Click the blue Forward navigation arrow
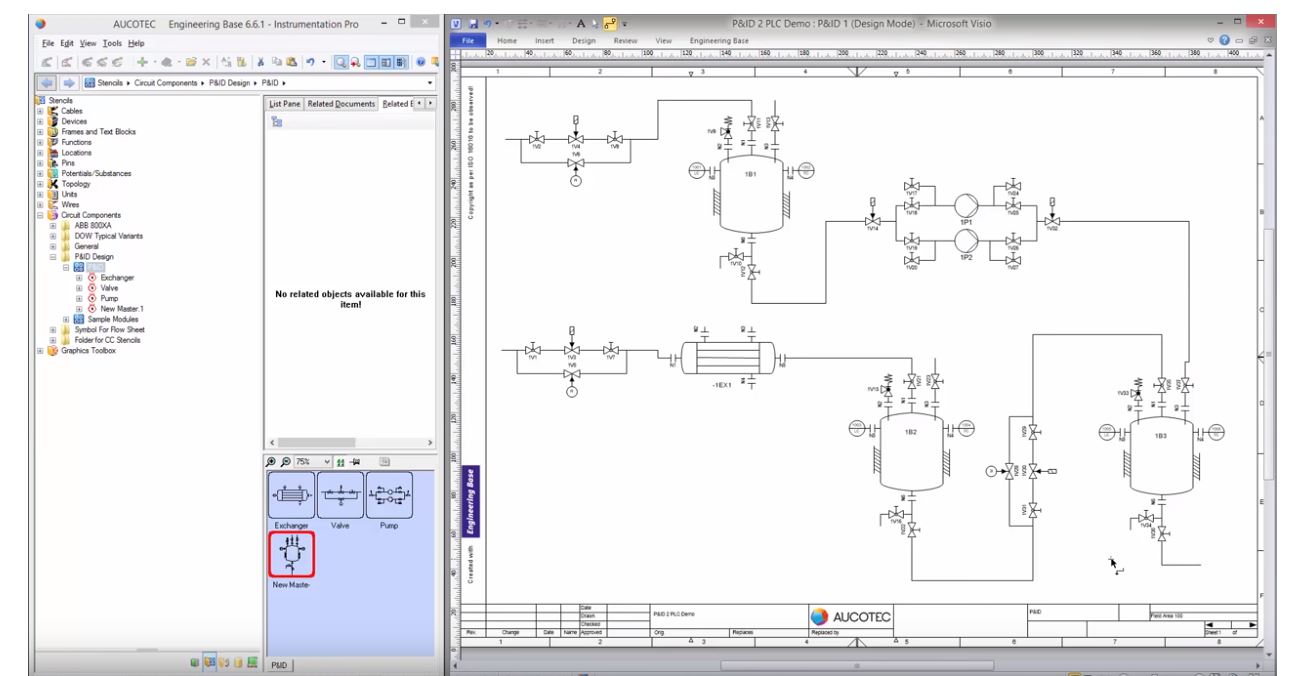 click(69, 83)
